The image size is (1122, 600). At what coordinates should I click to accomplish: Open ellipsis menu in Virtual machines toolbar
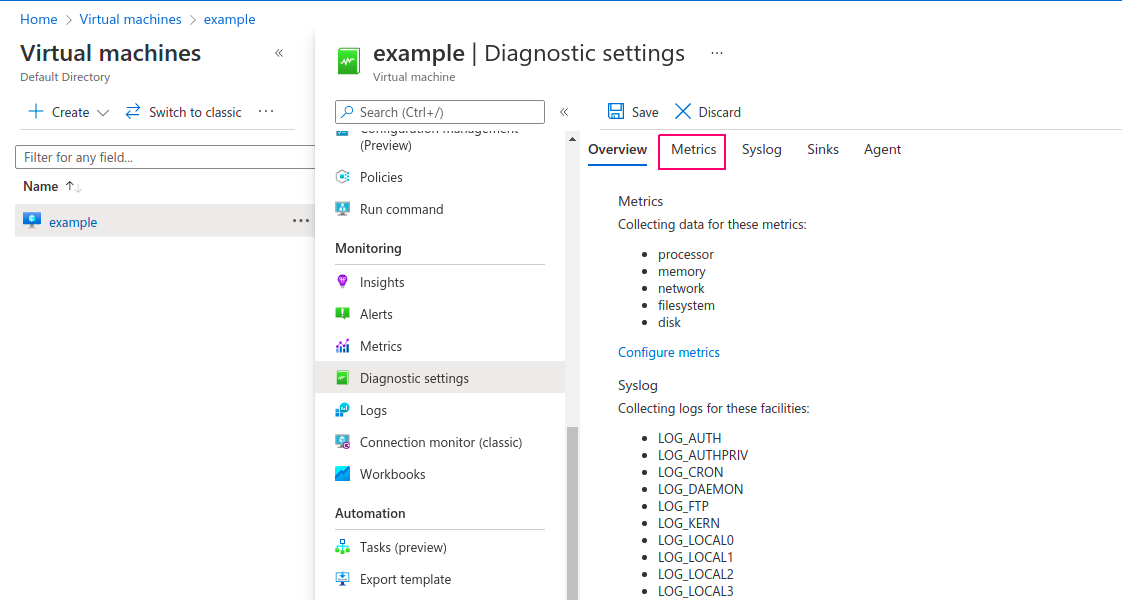(x=266, y=112)
